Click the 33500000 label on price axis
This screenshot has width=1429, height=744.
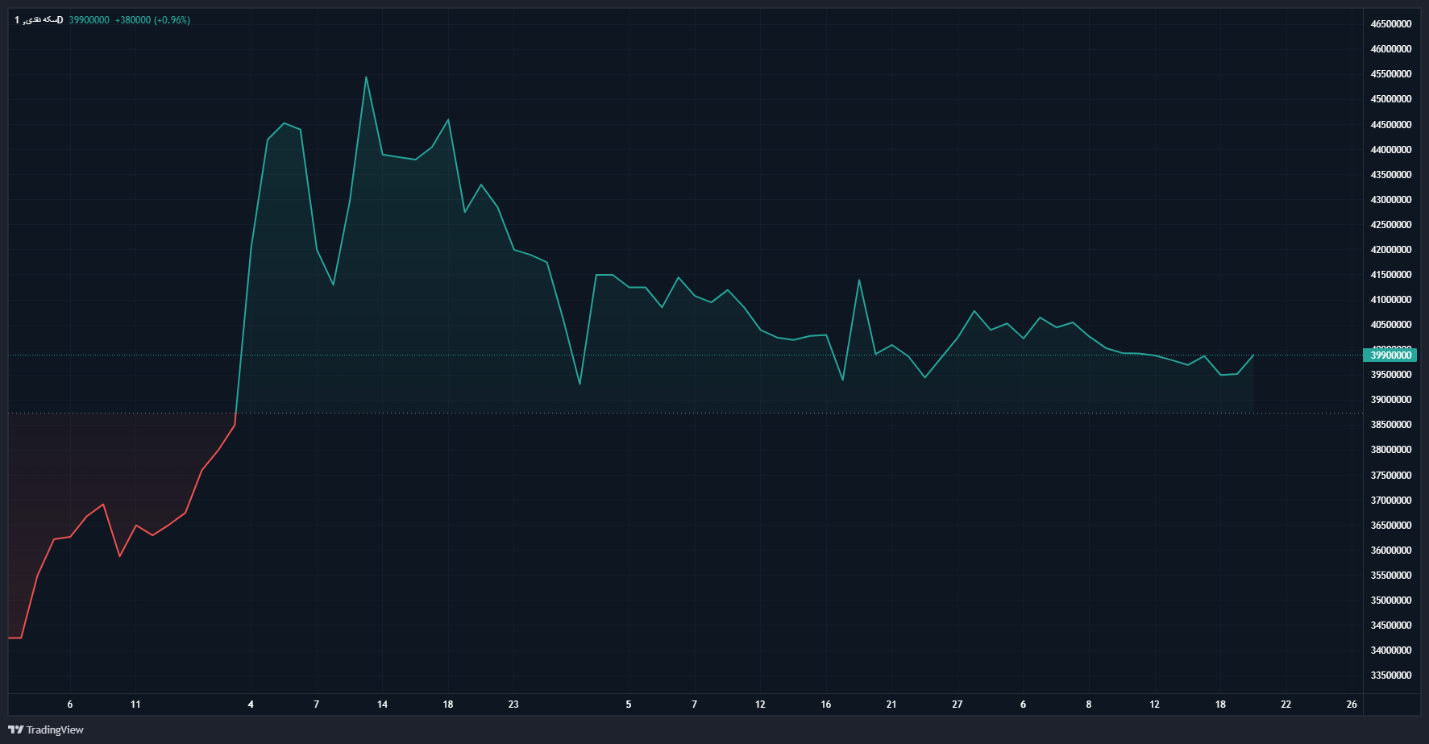coord(1390,676)
